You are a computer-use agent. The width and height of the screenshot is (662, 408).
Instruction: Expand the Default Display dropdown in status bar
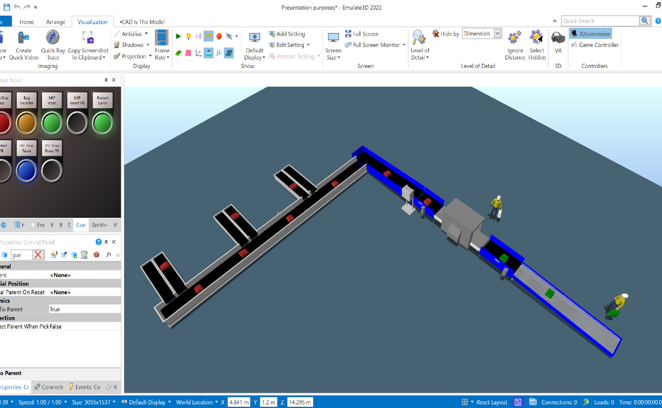tap(149, 402)
